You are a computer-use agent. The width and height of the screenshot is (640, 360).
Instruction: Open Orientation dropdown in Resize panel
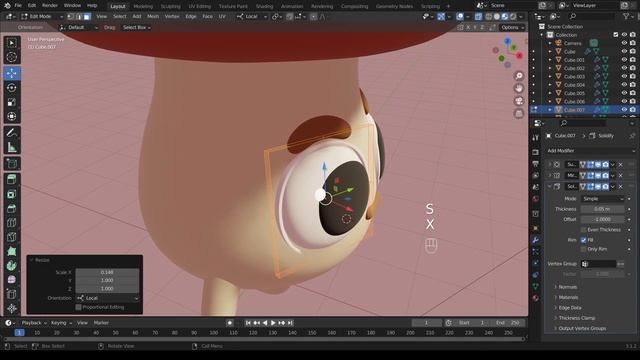pos(107,298)
